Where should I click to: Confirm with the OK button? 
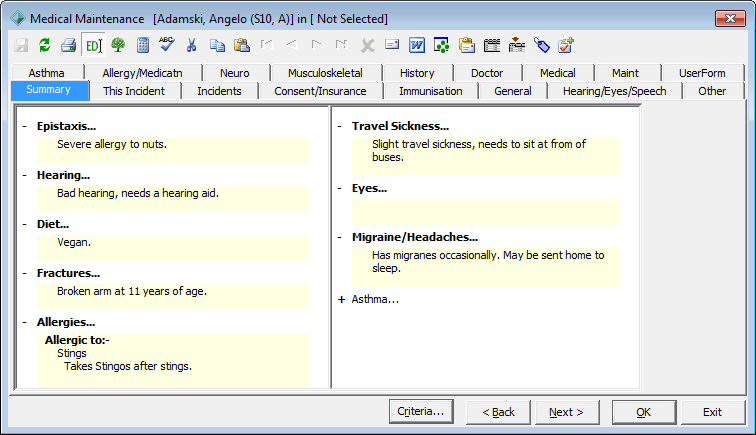[x=644, y=412]
